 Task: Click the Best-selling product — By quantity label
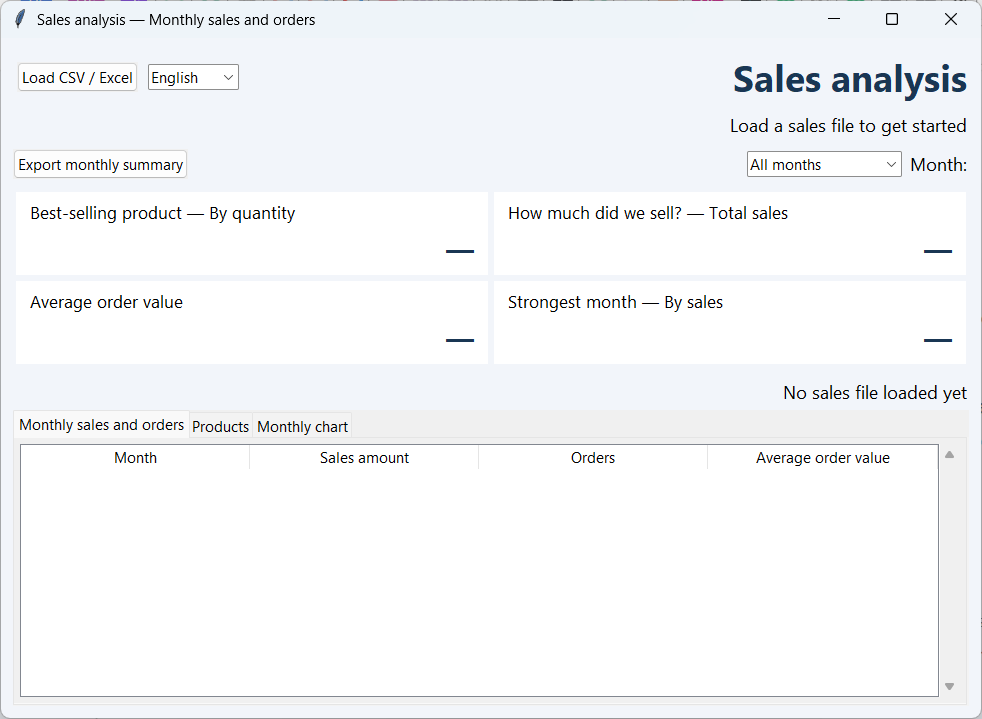point(163,213)
